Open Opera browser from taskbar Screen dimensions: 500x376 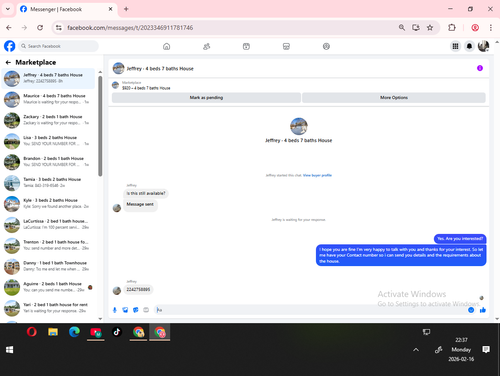click(x=32, y=332)
